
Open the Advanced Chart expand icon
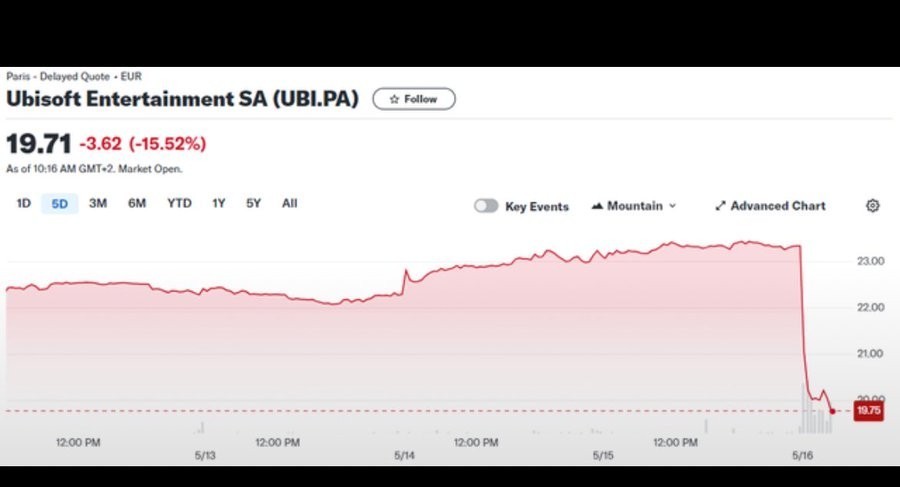720,206
